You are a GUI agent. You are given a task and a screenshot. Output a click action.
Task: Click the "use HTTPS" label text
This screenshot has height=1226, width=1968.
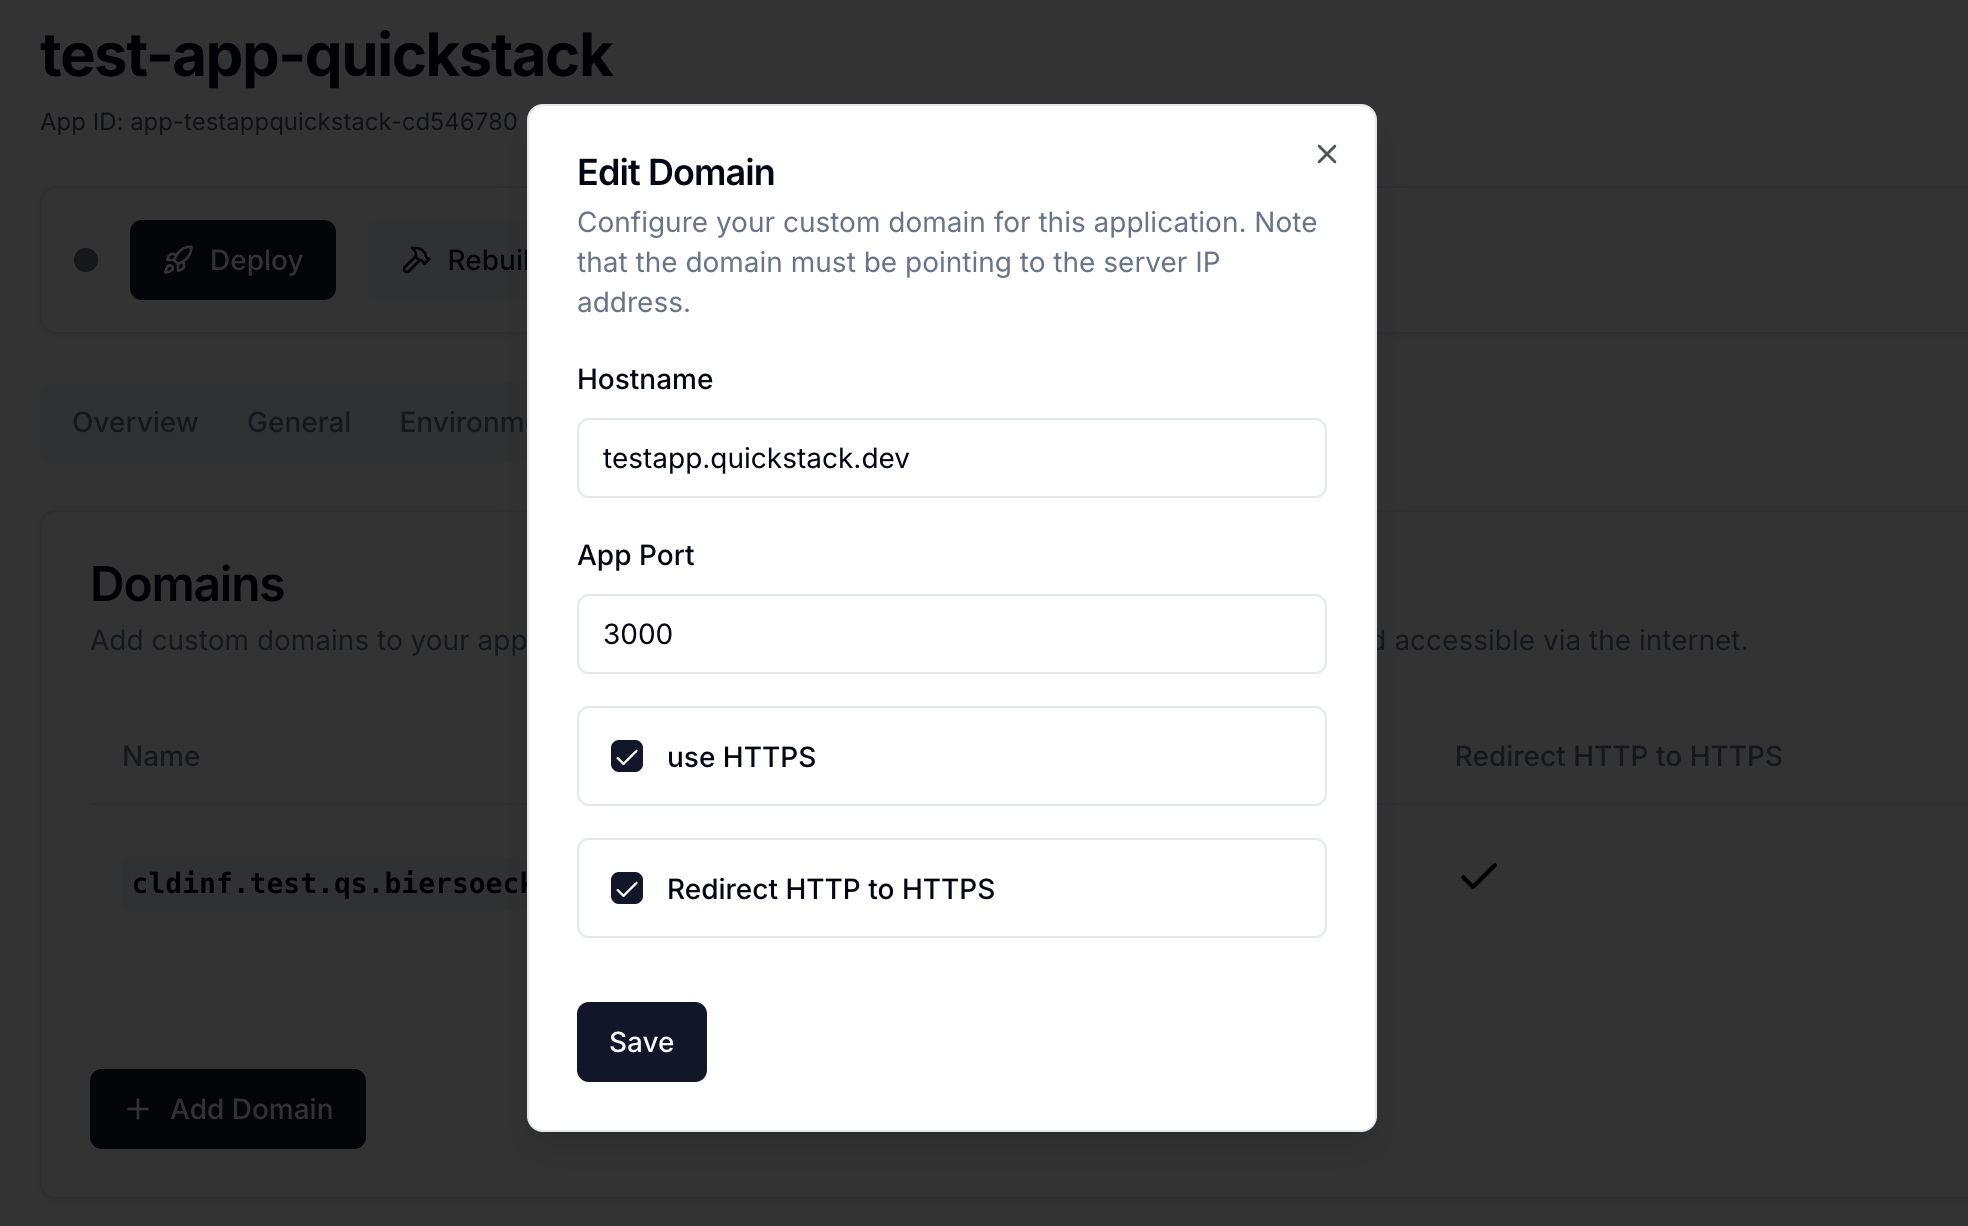click(x=741, y=757)
